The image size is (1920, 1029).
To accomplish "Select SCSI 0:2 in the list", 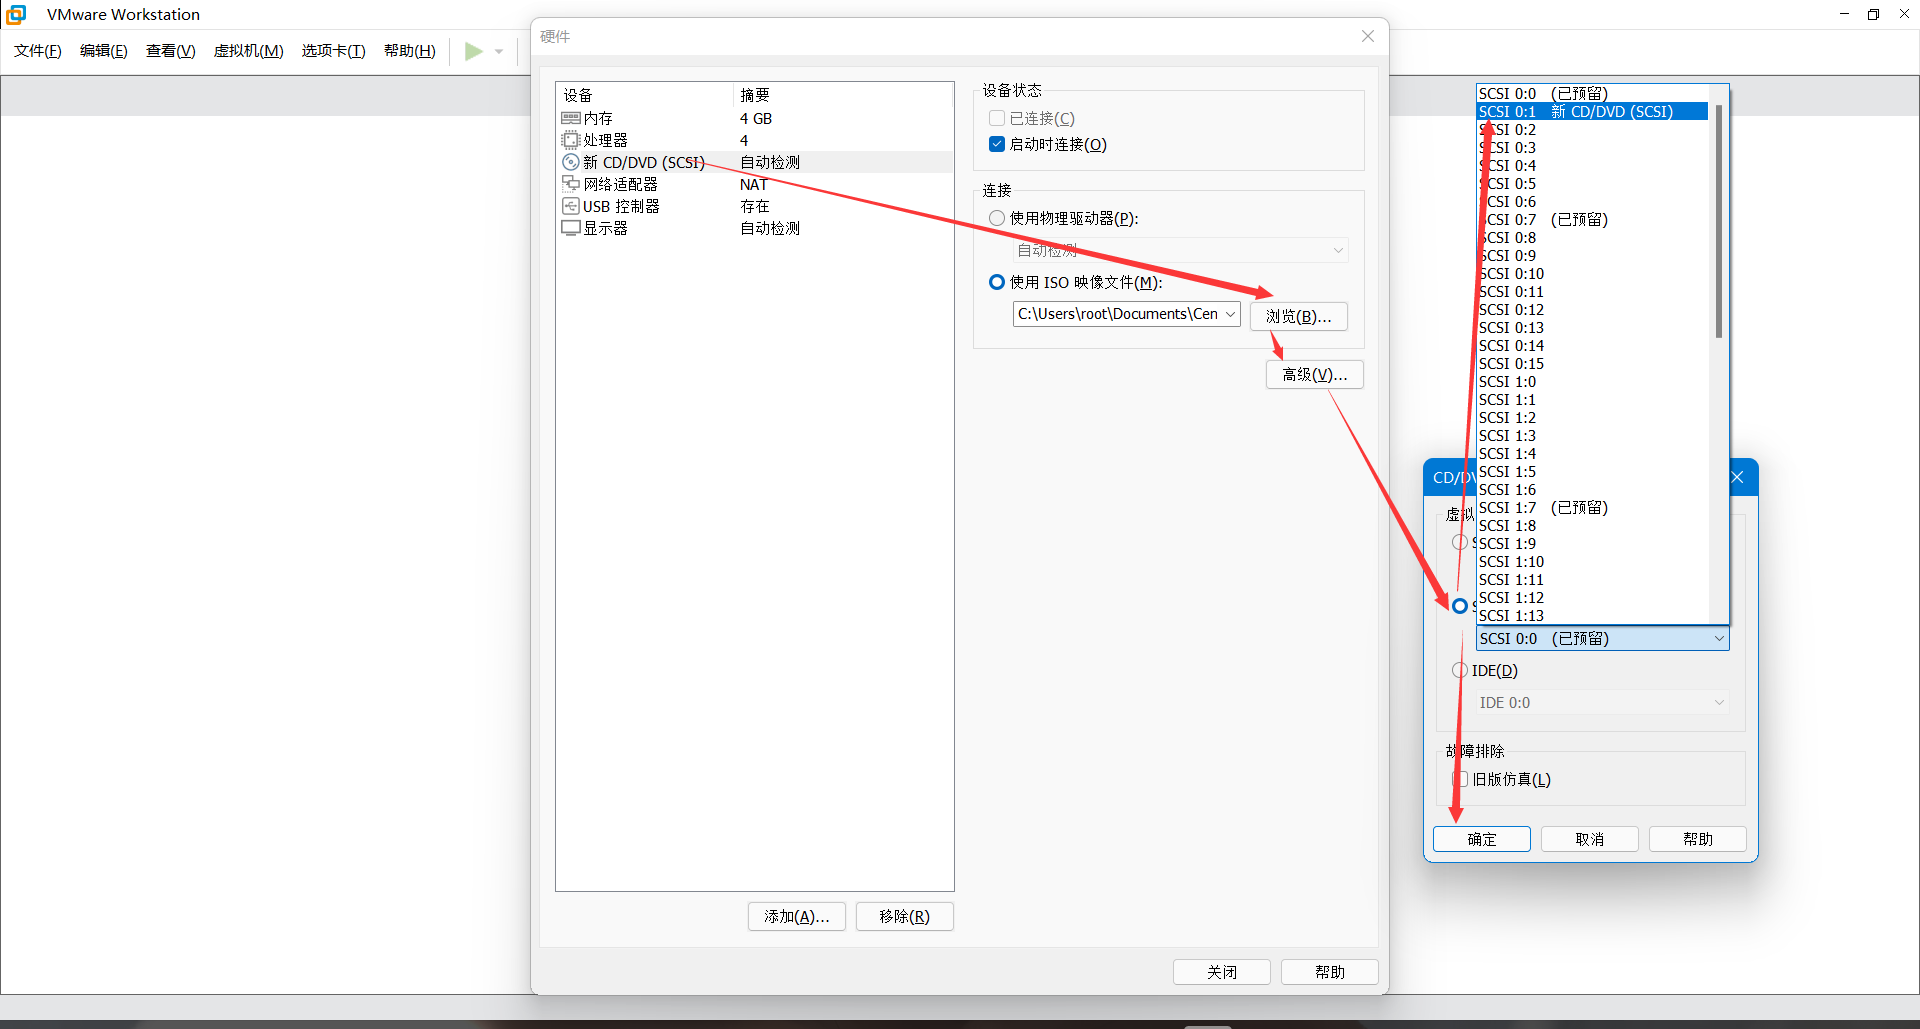I will (1592, 129).
